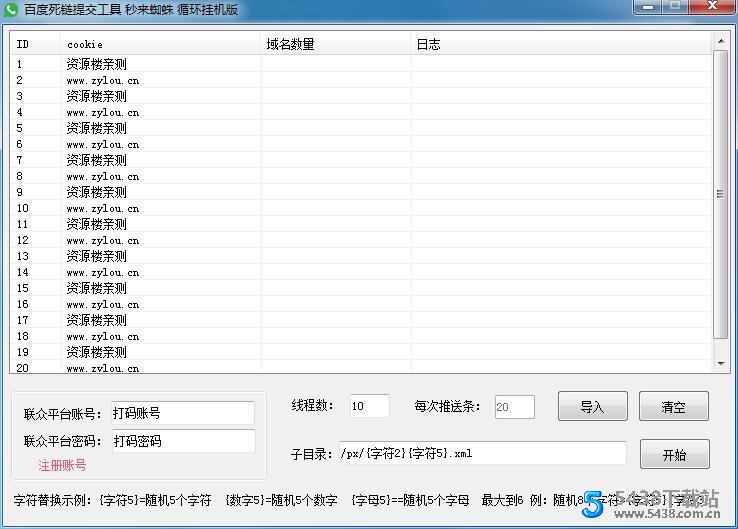Select row 10 www.zylou.cn entry

pyautogui.click(x=361, y=208)
